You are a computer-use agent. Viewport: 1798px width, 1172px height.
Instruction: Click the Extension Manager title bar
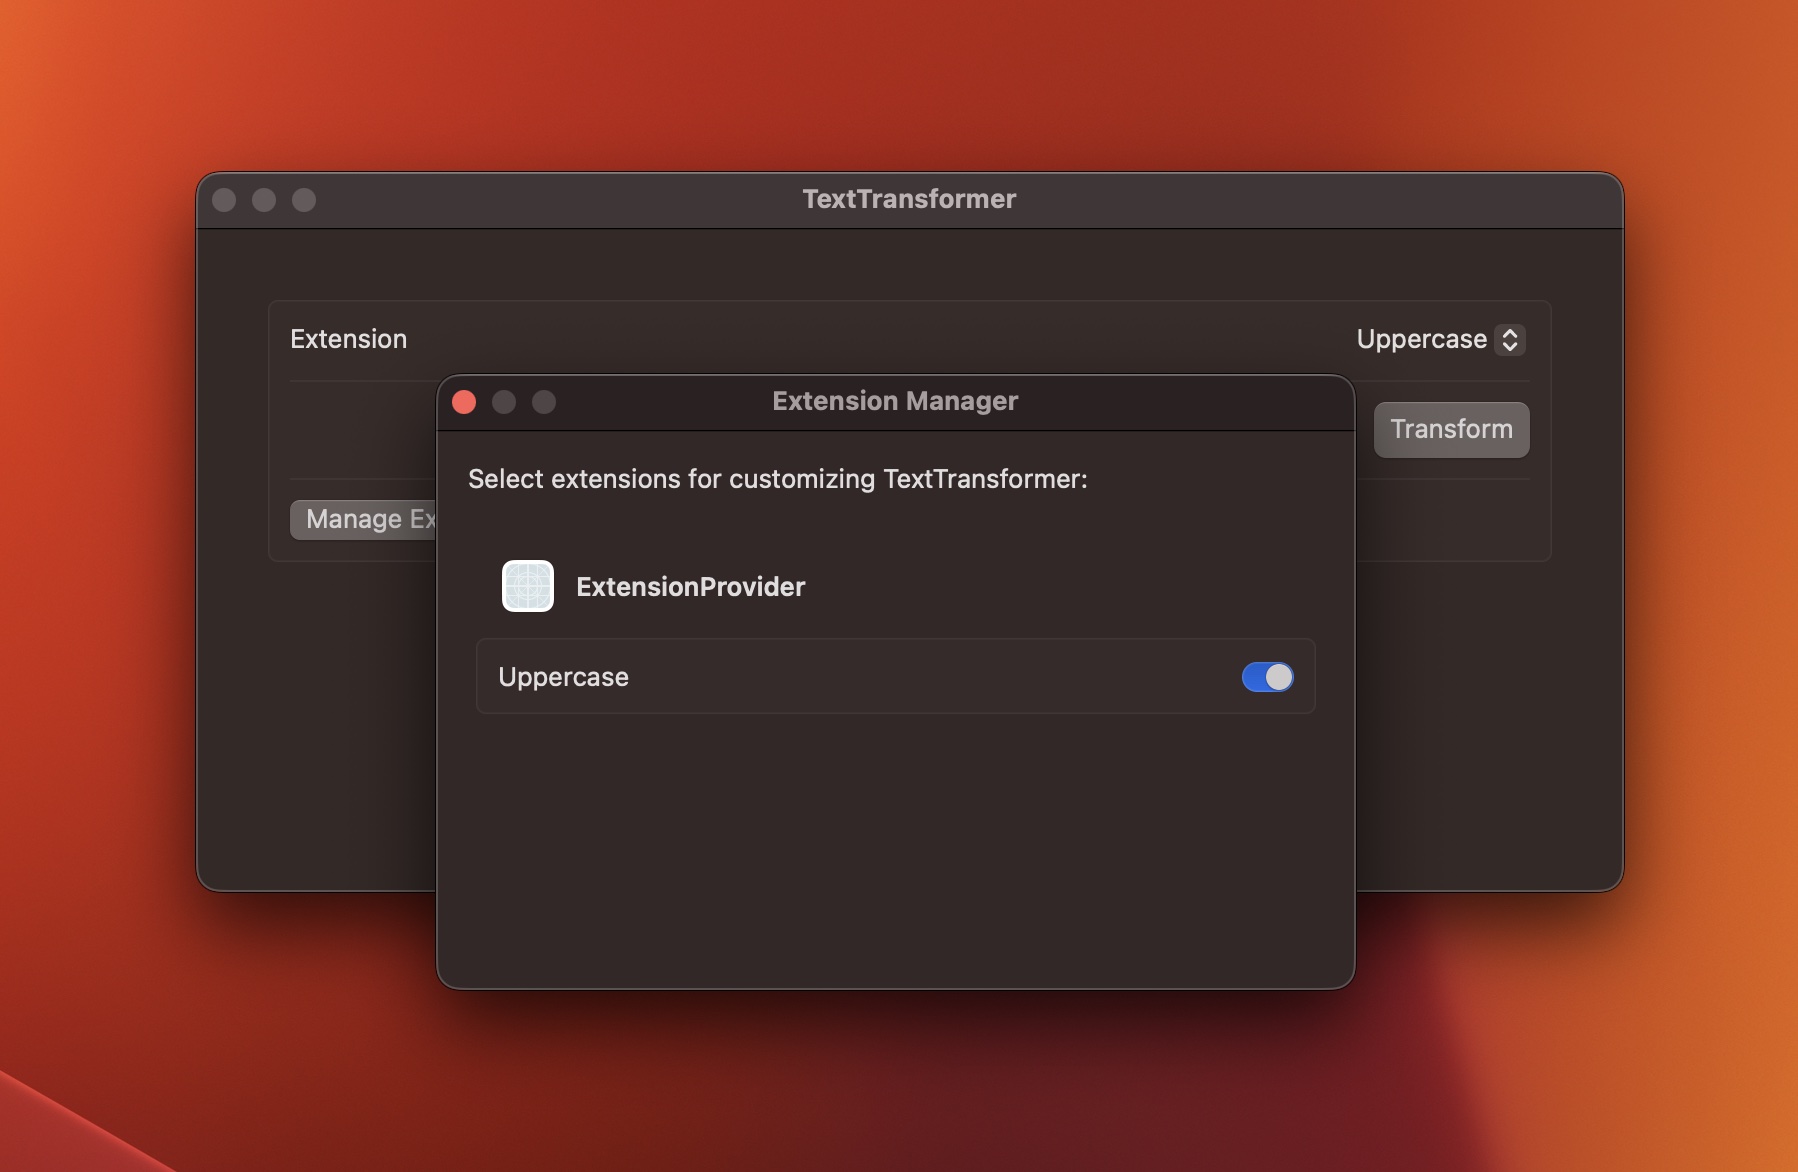(896, 401)
